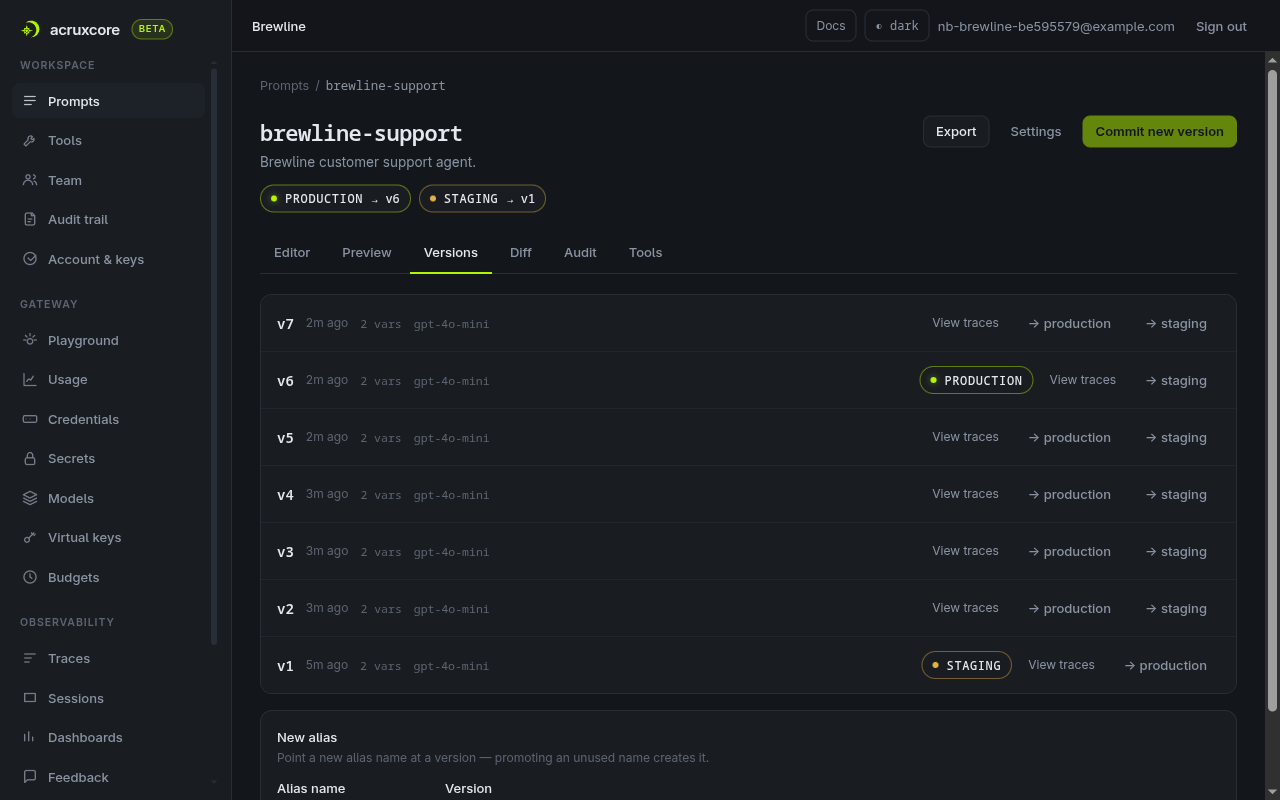This screenshot has height=800, width=1280.
Task: Click Sign out
Action: (1221, 27)
